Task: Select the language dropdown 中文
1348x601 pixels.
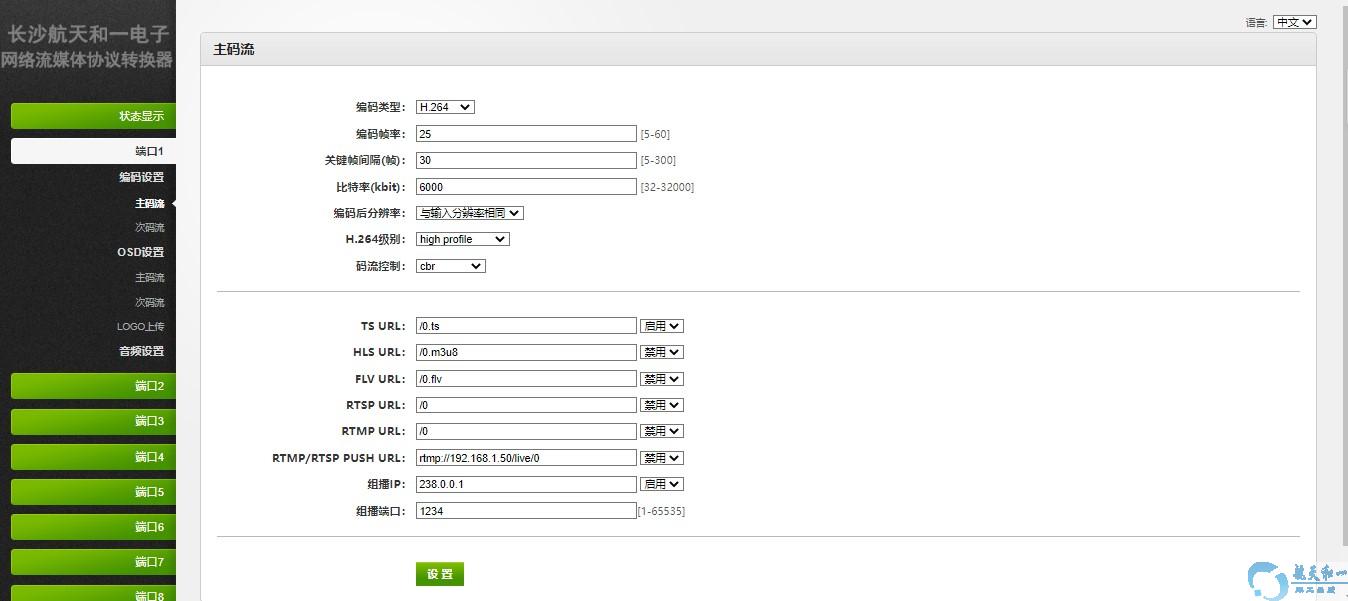Action: (x=1294, y=22)
